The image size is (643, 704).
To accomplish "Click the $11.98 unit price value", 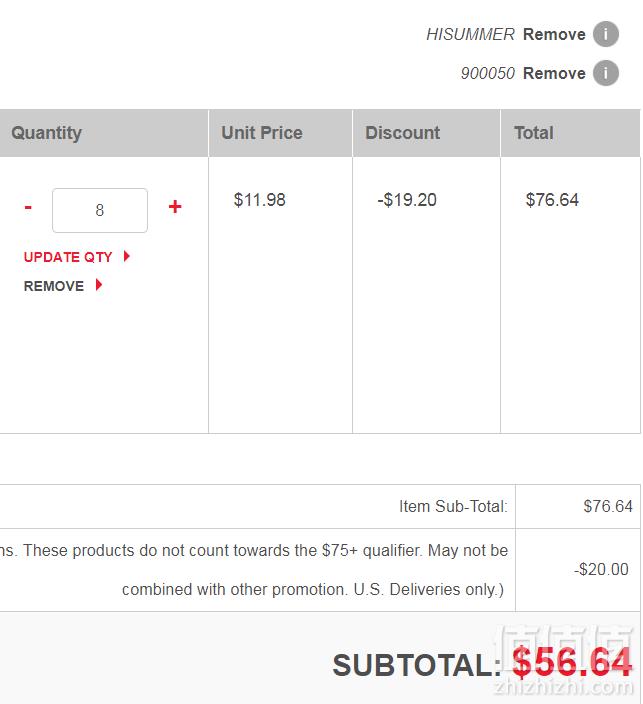I will pyautogui.click(x=260, y=200).
